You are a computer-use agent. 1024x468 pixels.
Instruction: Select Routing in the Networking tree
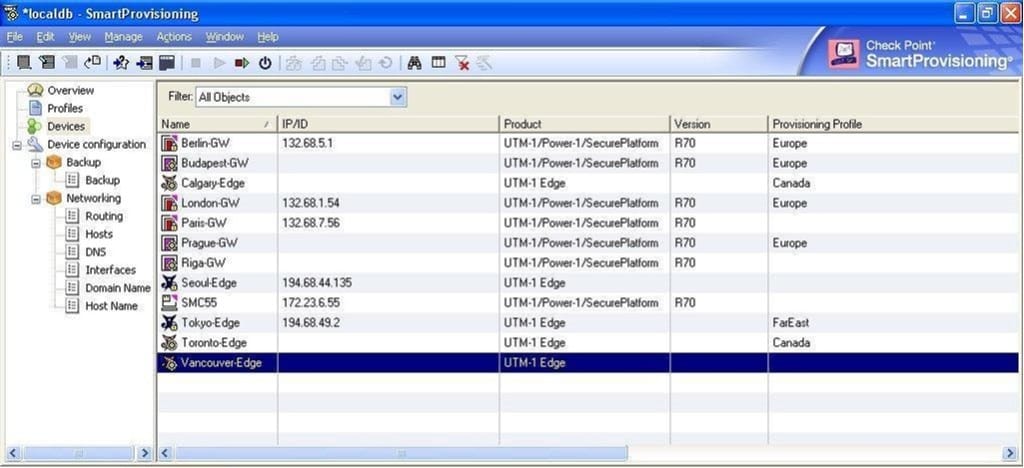point(104,216)
